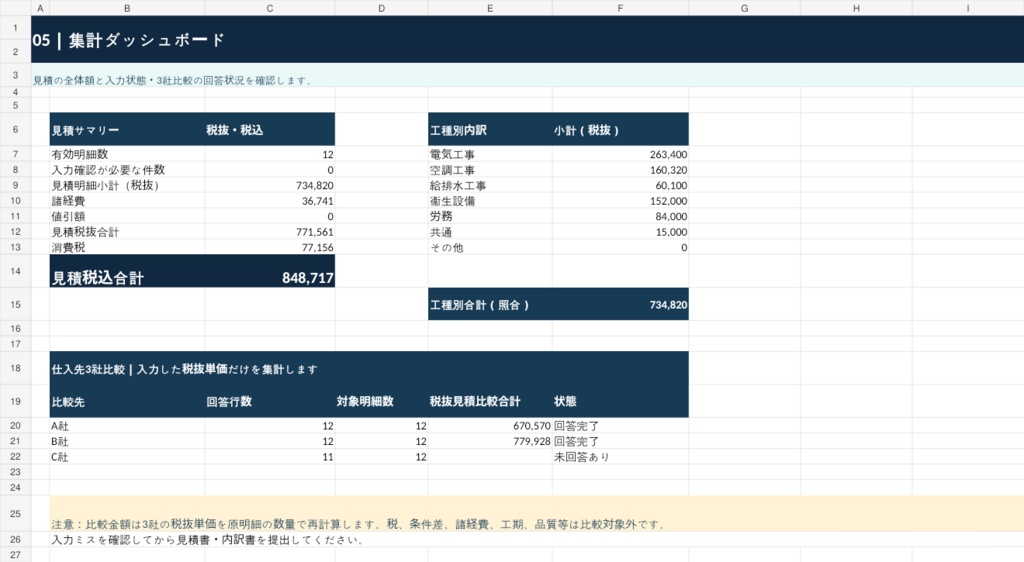
Task: Select A社 comparison total 670,570
Action: click(x=490, y=426)
